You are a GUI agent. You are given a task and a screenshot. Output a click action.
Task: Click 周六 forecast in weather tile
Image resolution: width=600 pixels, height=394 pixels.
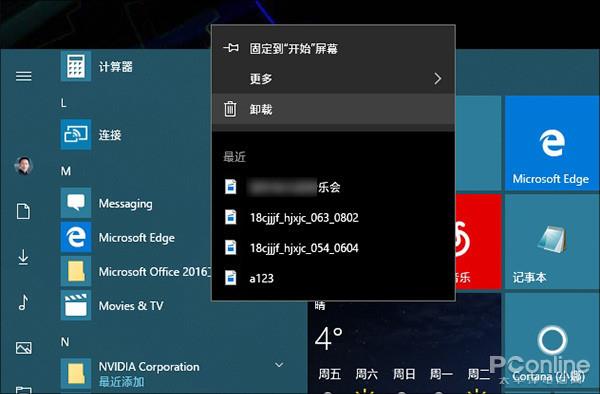point(366,374)
